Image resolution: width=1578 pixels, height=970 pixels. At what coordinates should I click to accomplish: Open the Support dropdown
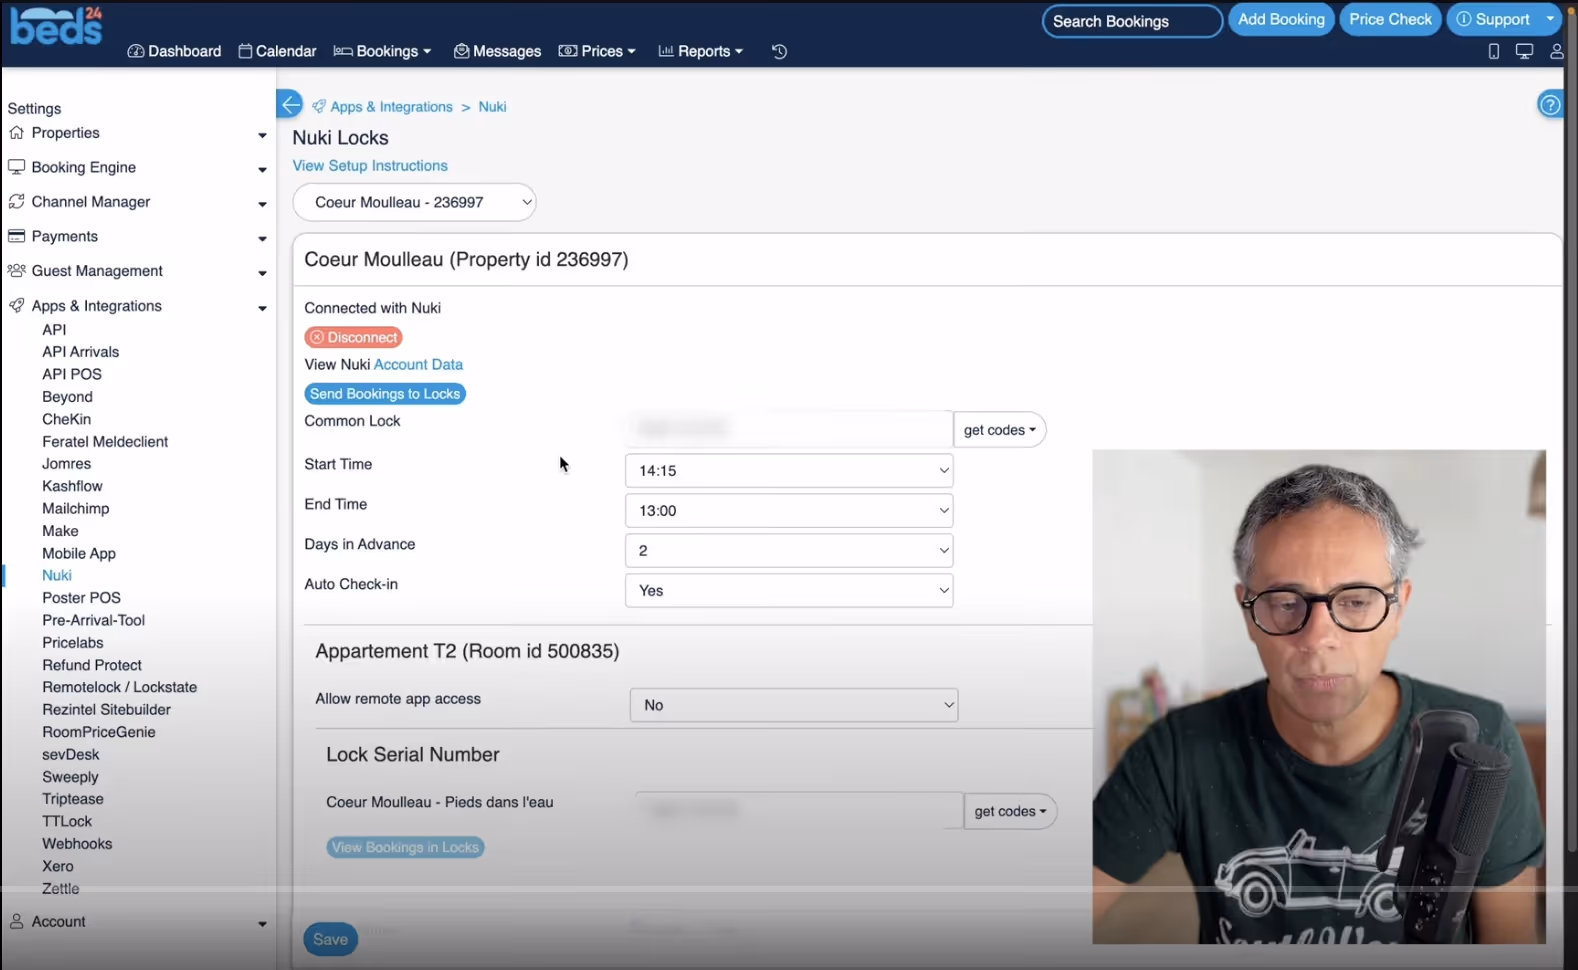1504,20
